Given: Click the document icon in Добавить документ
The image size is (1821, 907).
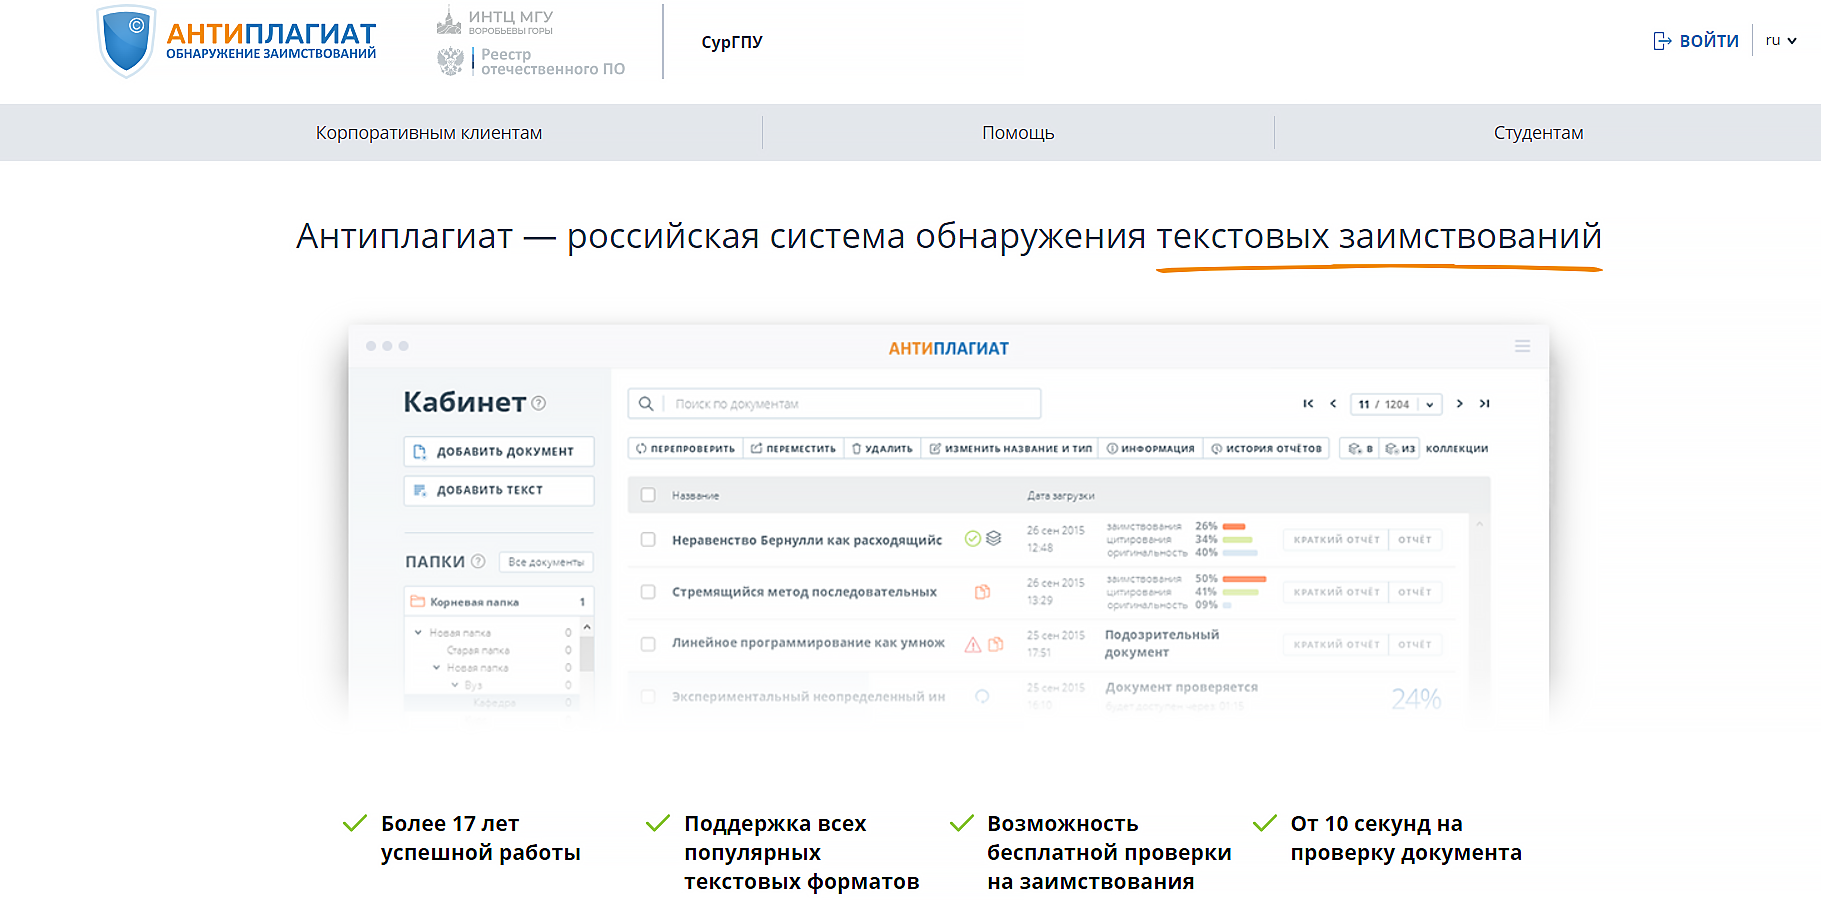Looking at the screenshot, I should click(x=420, y=452).
